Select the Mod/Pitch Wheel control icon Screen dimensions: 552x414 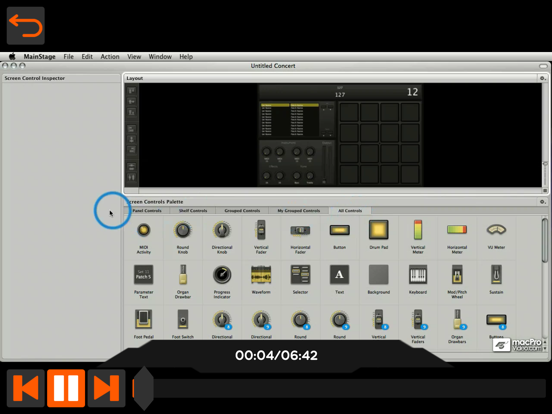[457, 275]
